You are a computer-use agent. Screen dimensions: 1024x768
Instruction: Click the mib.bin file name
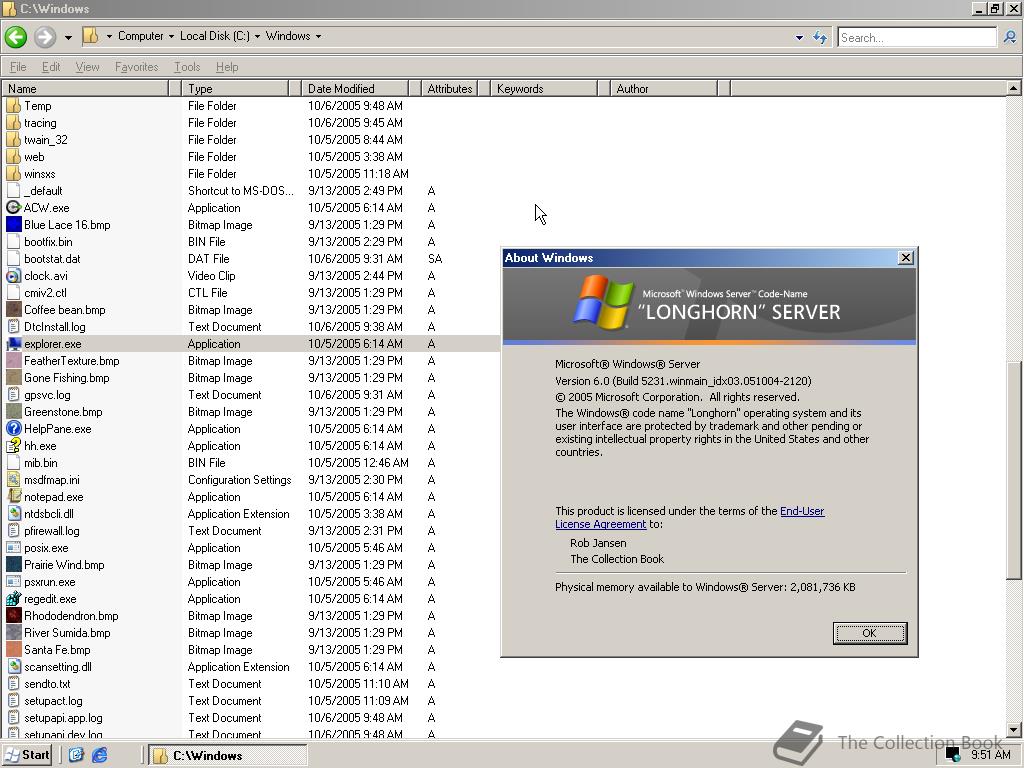[40, 462]
